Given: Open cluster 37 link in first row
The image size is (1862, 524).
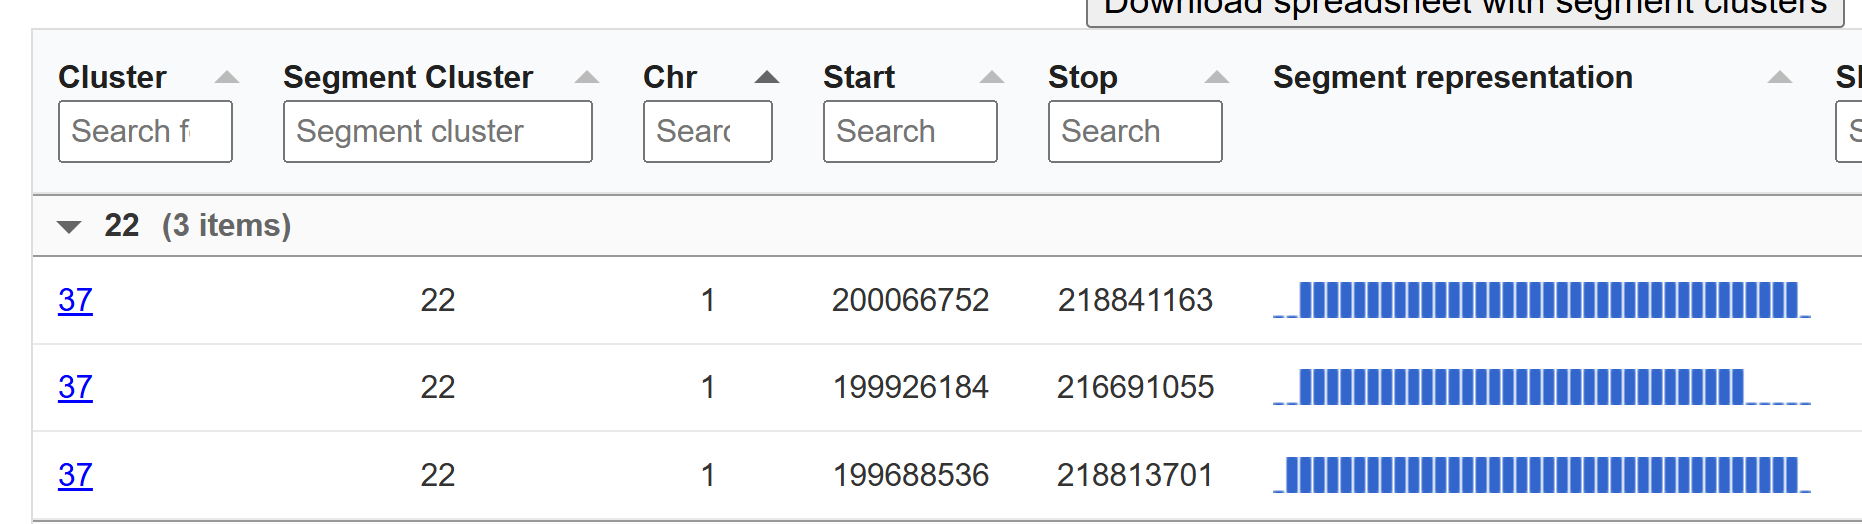Looking at the screenshot, I should click(75, 300).
